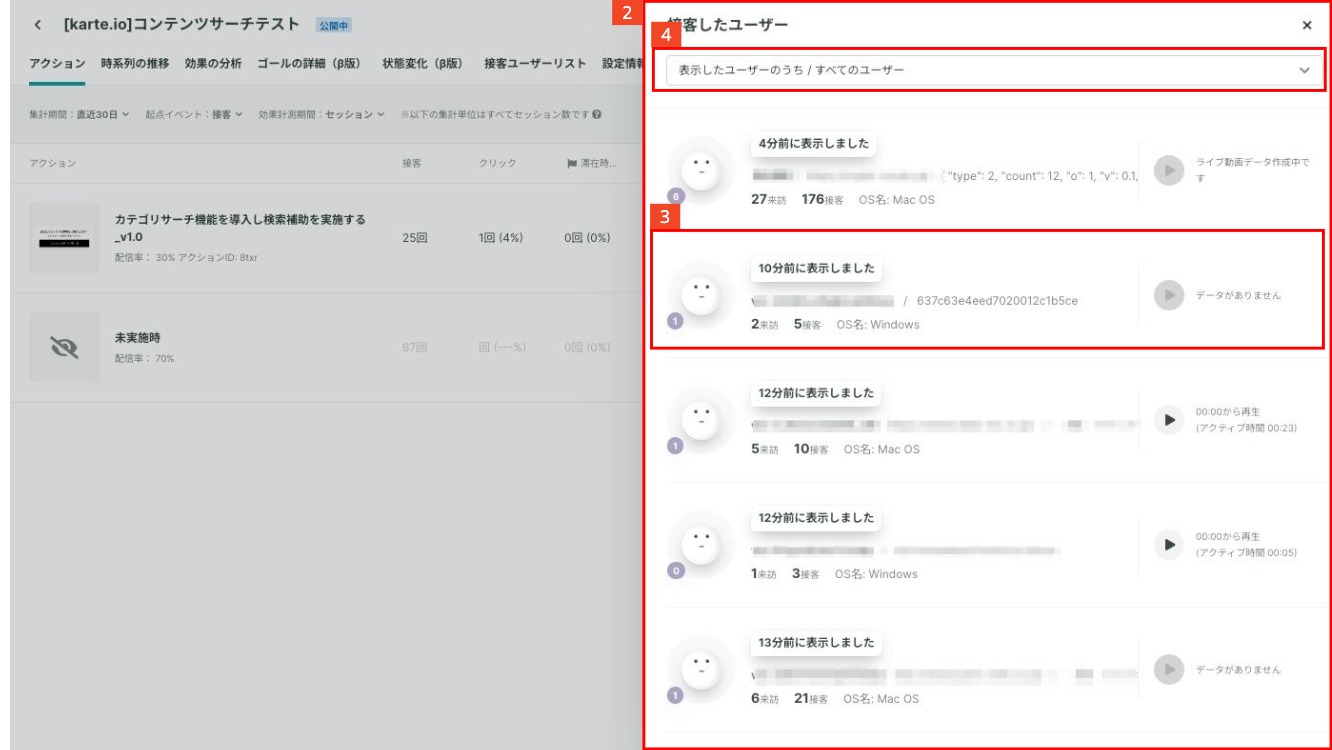Viewport: 1332px width, 750px height.
Task: Click the avatar of the 13分前 user
Action: pos(700,670)
